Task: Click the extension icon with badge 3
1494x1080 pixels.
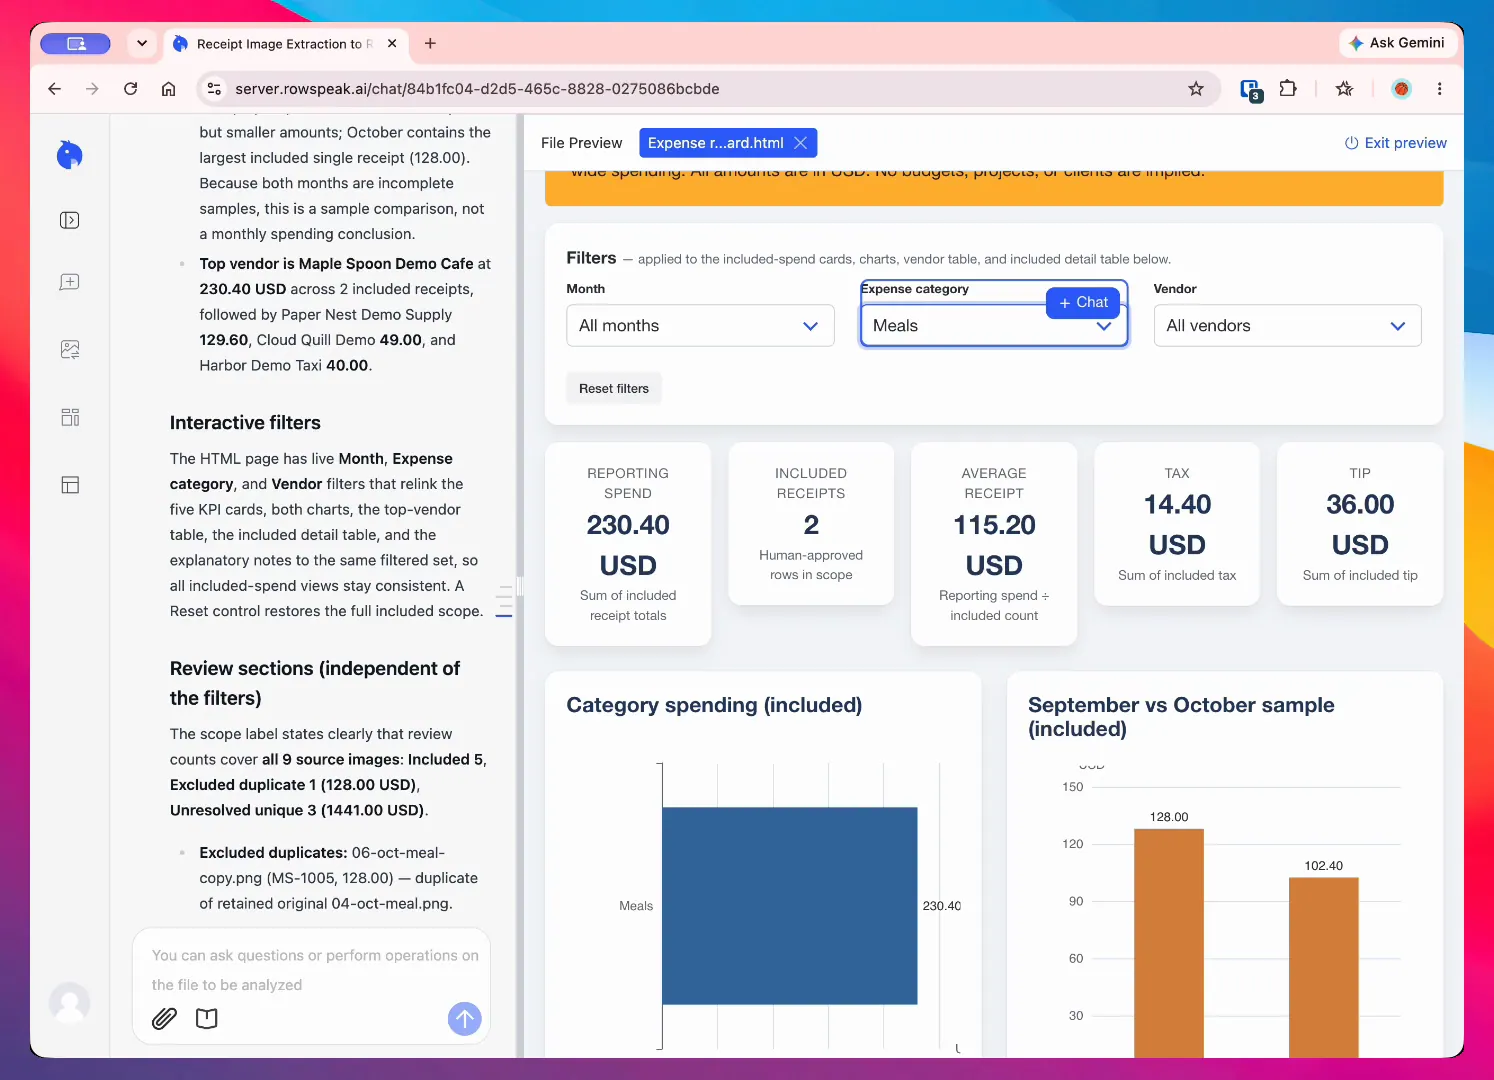Action: coord(1251,90)
